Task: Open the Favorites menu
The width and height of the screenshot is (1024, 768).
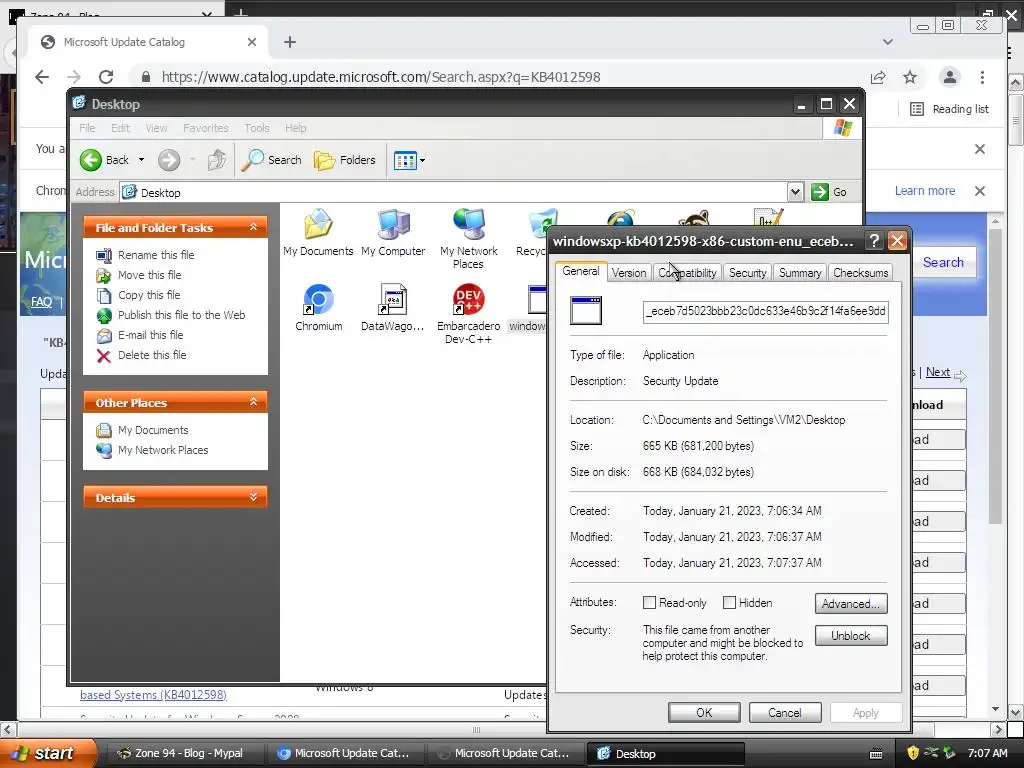Action: pyautogui.click(x=206, y=128)
